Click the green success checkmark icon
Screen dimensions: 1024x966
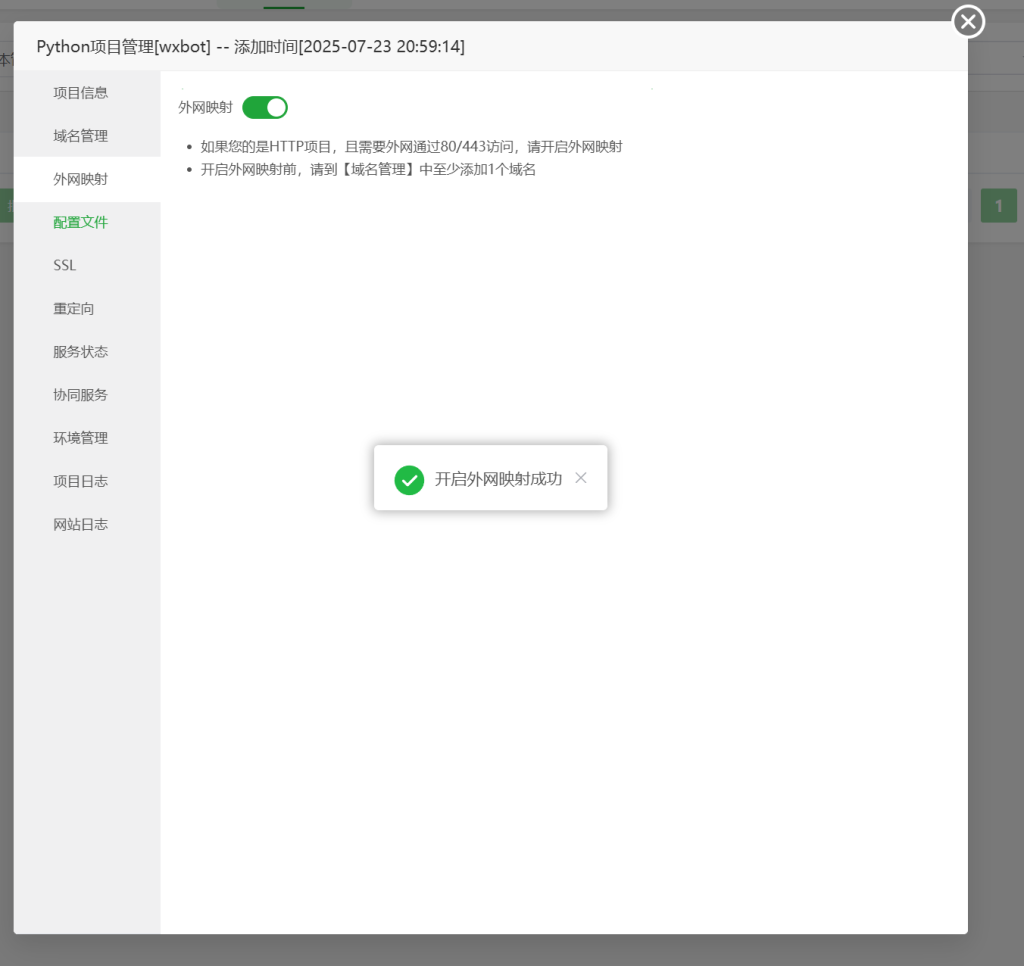pyautogui.click(x=409, y=480)
